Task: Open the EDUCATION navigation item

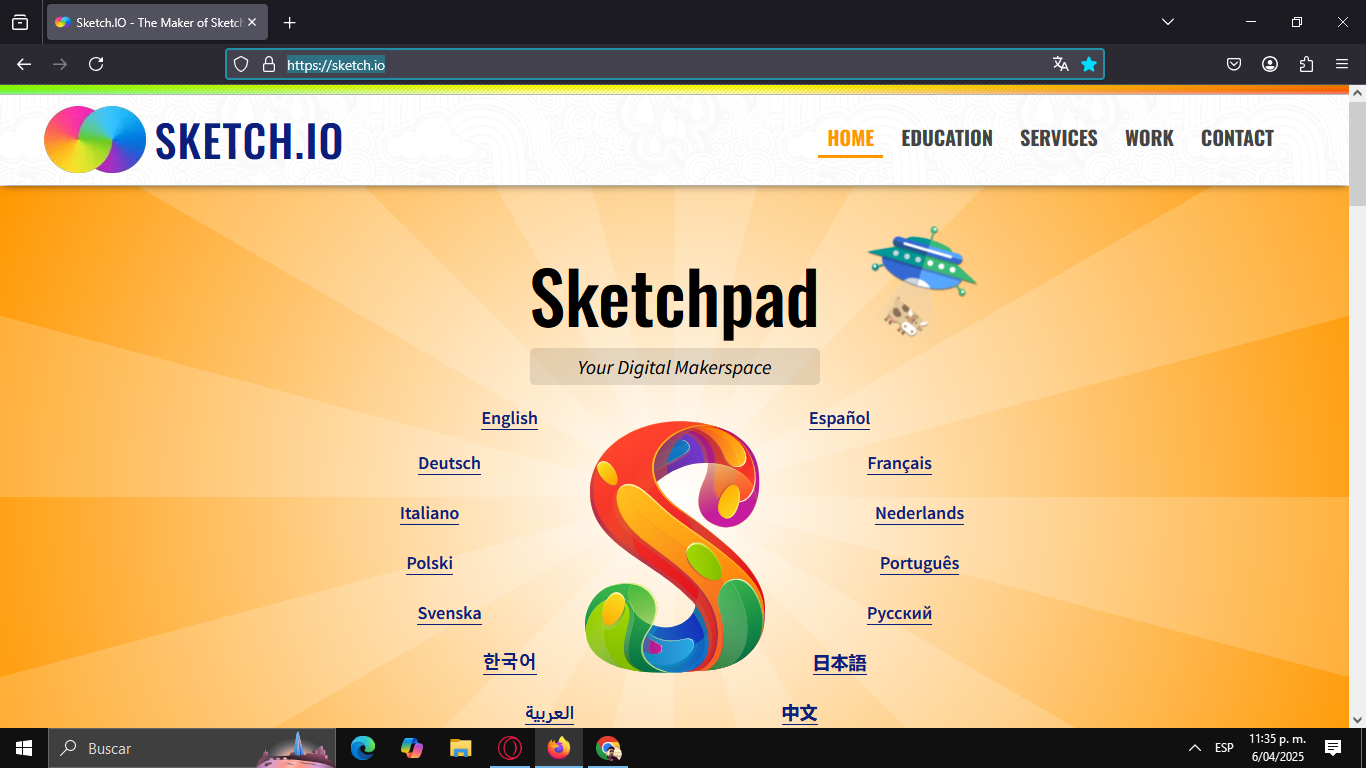Action: tap(947, 138)
